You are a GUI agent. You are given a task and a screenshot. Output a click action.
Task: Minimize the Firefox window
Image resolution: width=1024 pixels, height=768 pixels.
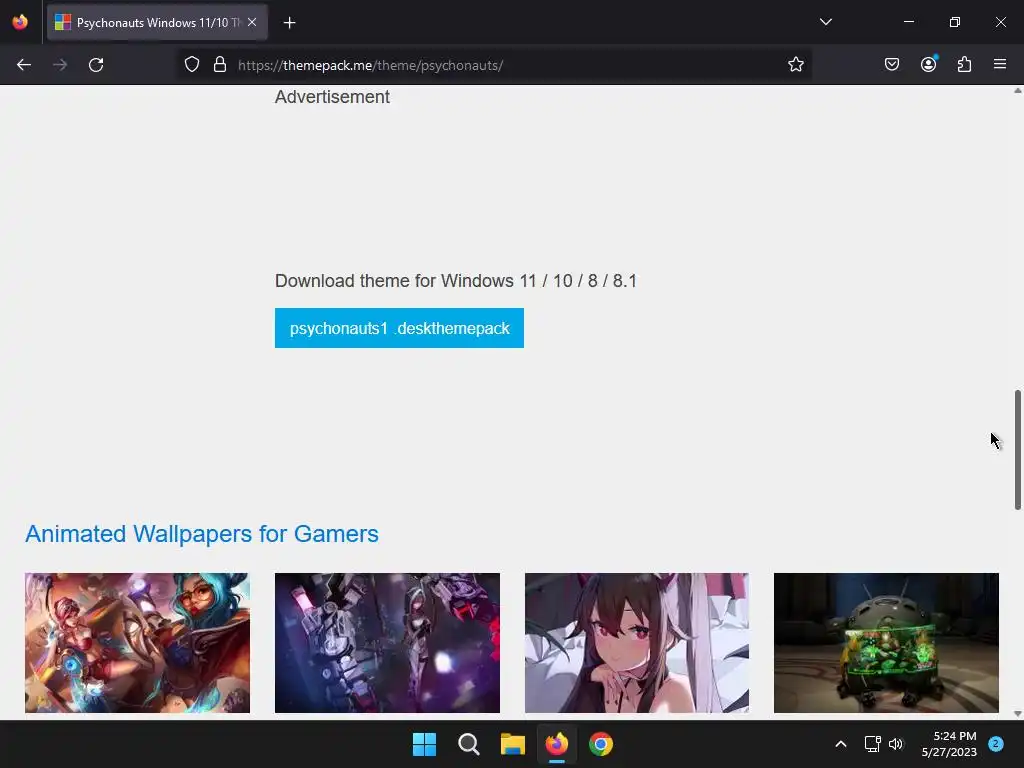click(908, 22)
